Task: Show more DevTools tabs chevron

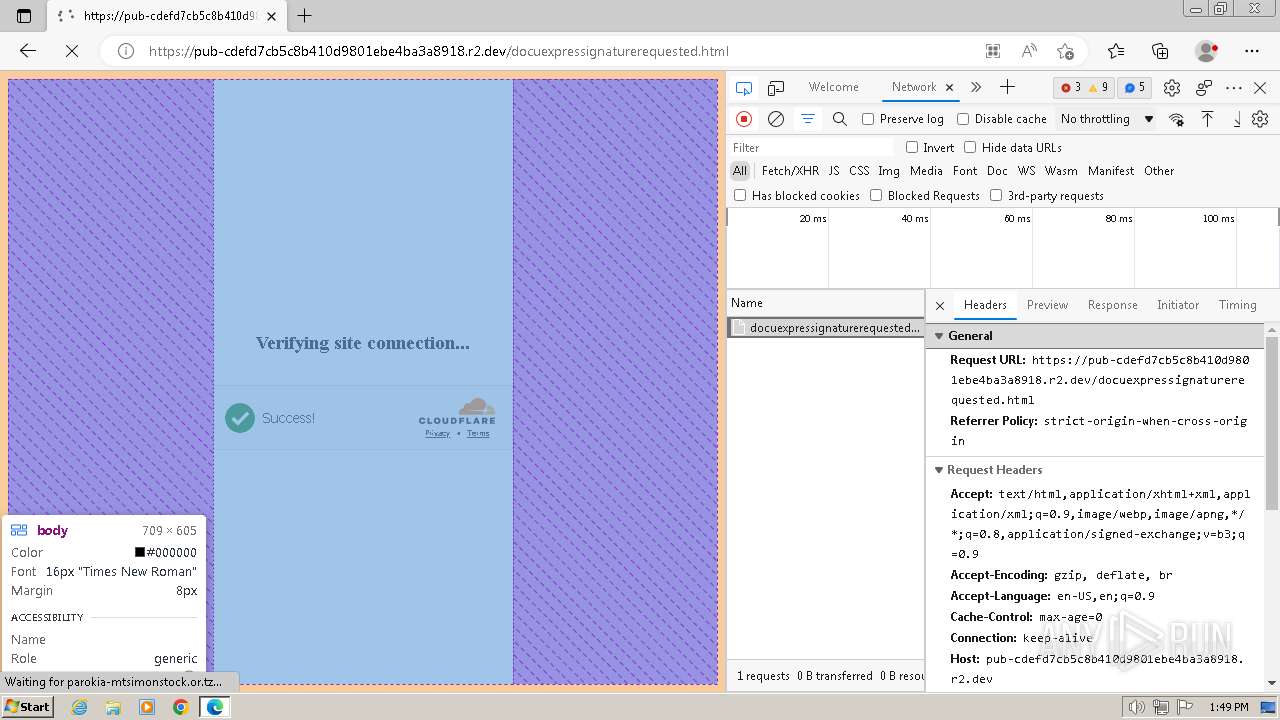Action: tap(976, 87)
